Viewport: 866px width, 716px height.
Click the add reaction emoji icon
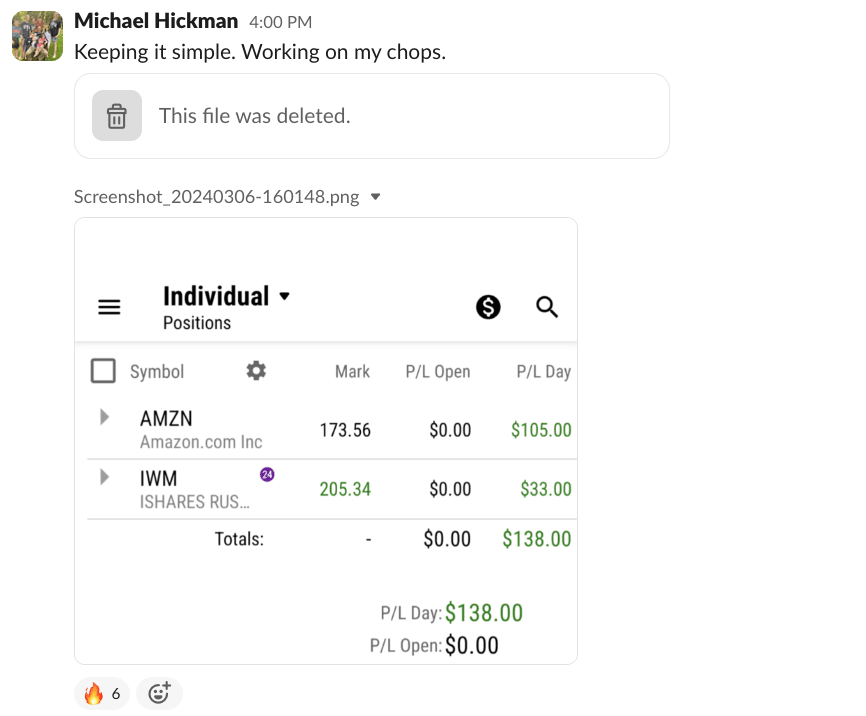(x=159, y=693)
